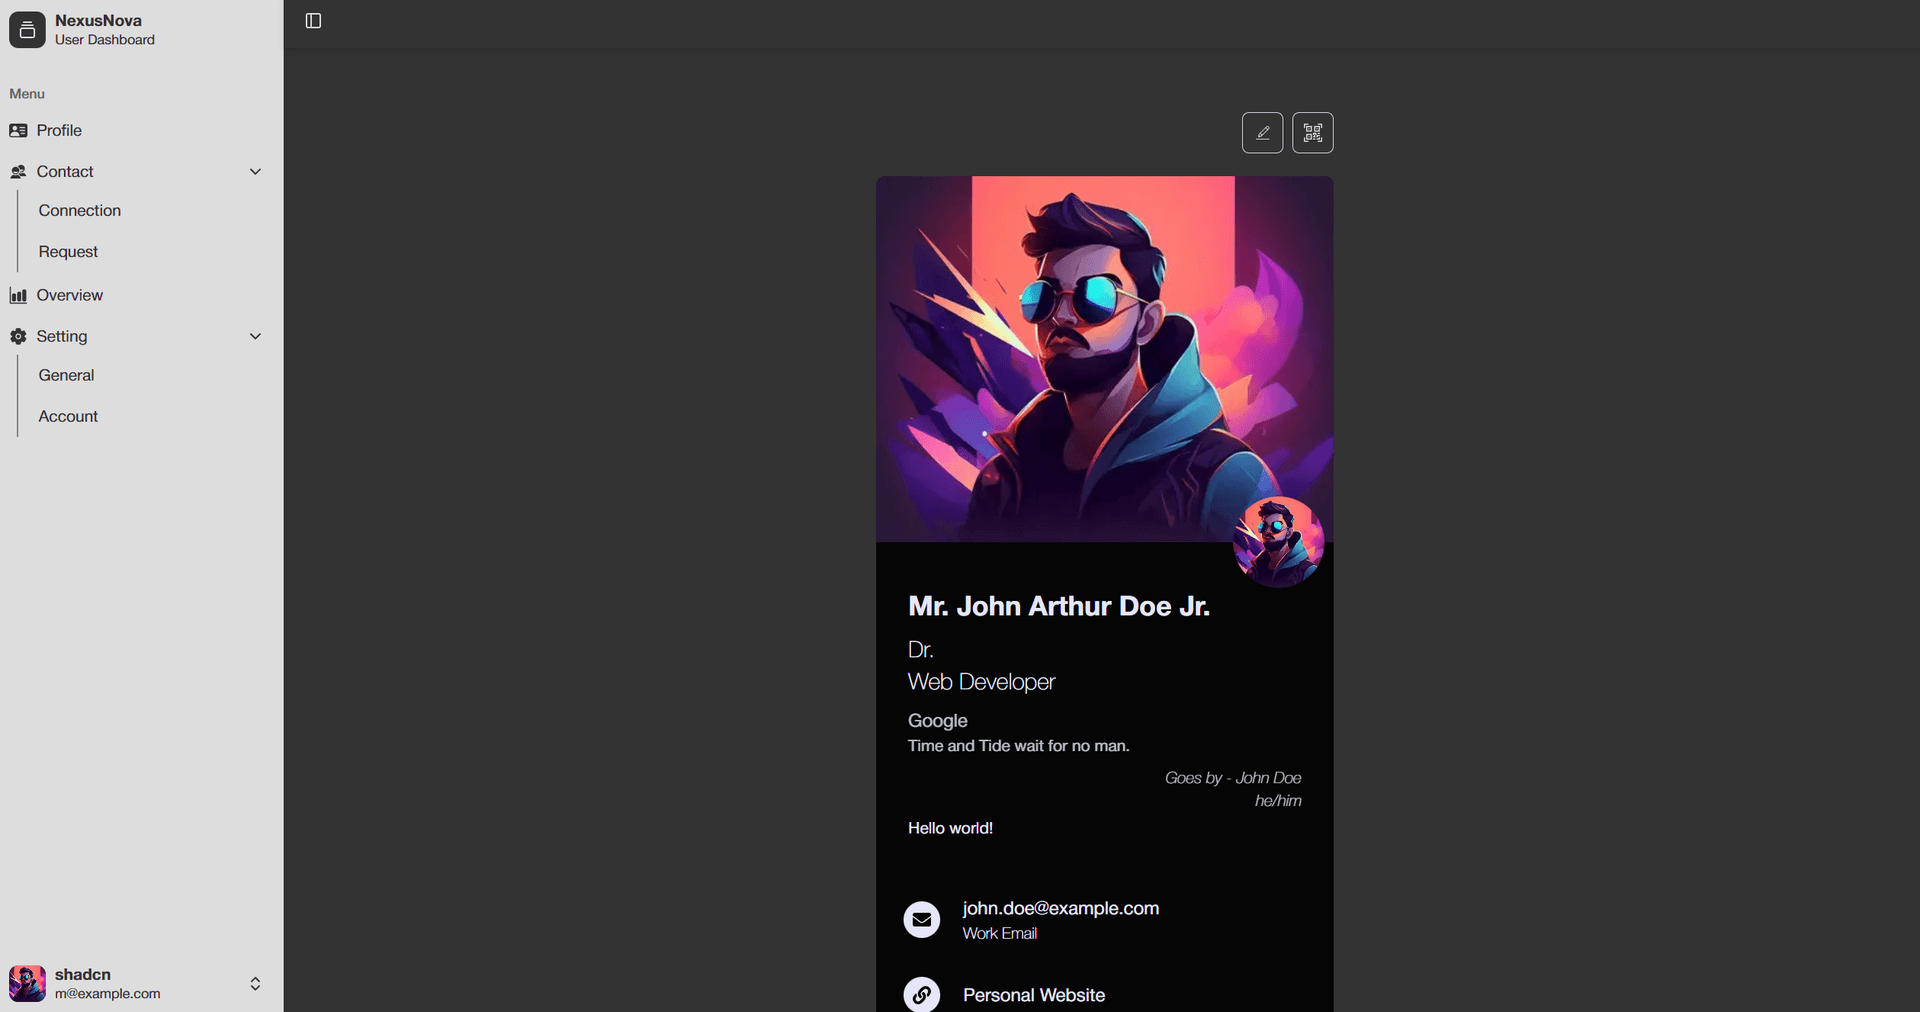This screenshot has height=1012, width=1920.
Task: Open the shadcn user account switcher
Action: click(255, 984)
